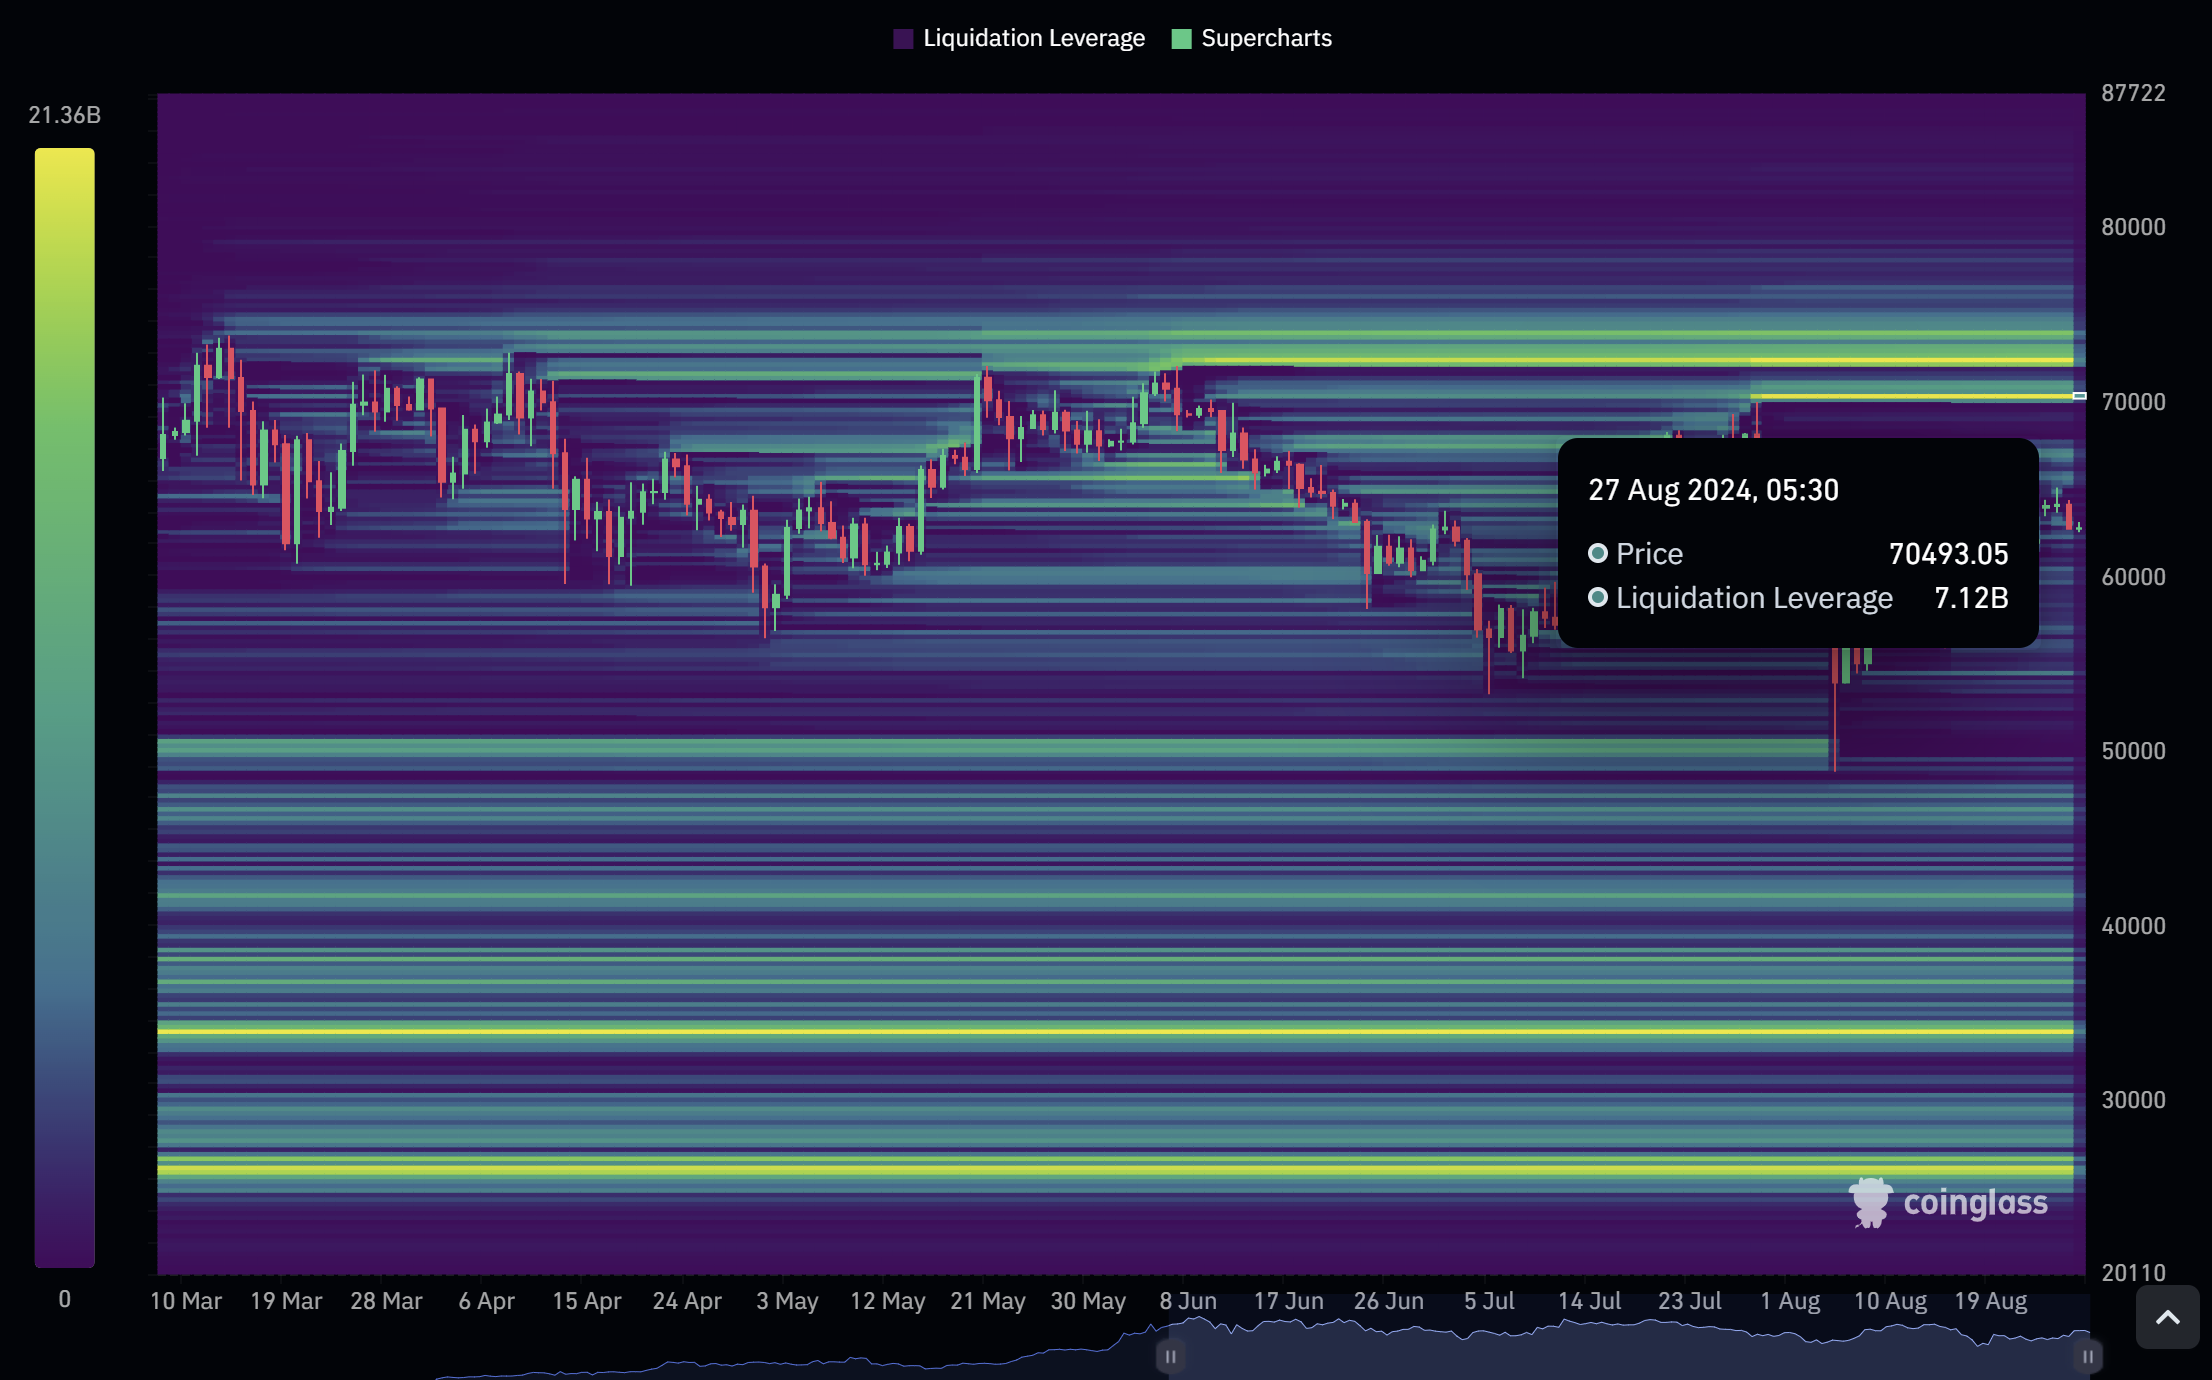Click the purple Liquidation Leverage legend swatch

tap(903, 39)
